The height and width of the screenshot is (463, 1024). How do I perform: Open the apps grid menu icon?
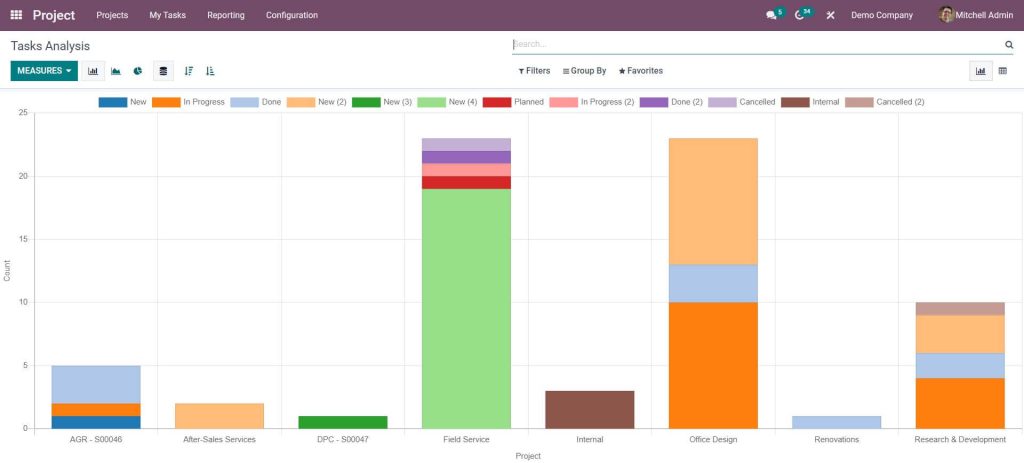coord(16,15)
